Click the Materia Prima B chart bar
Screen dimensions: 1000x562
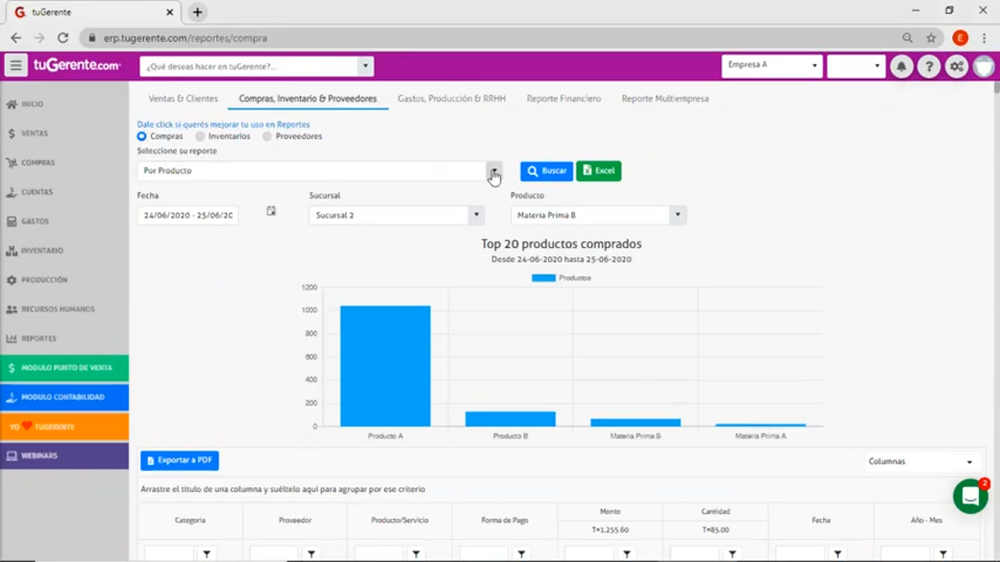(x=635, y=423)
